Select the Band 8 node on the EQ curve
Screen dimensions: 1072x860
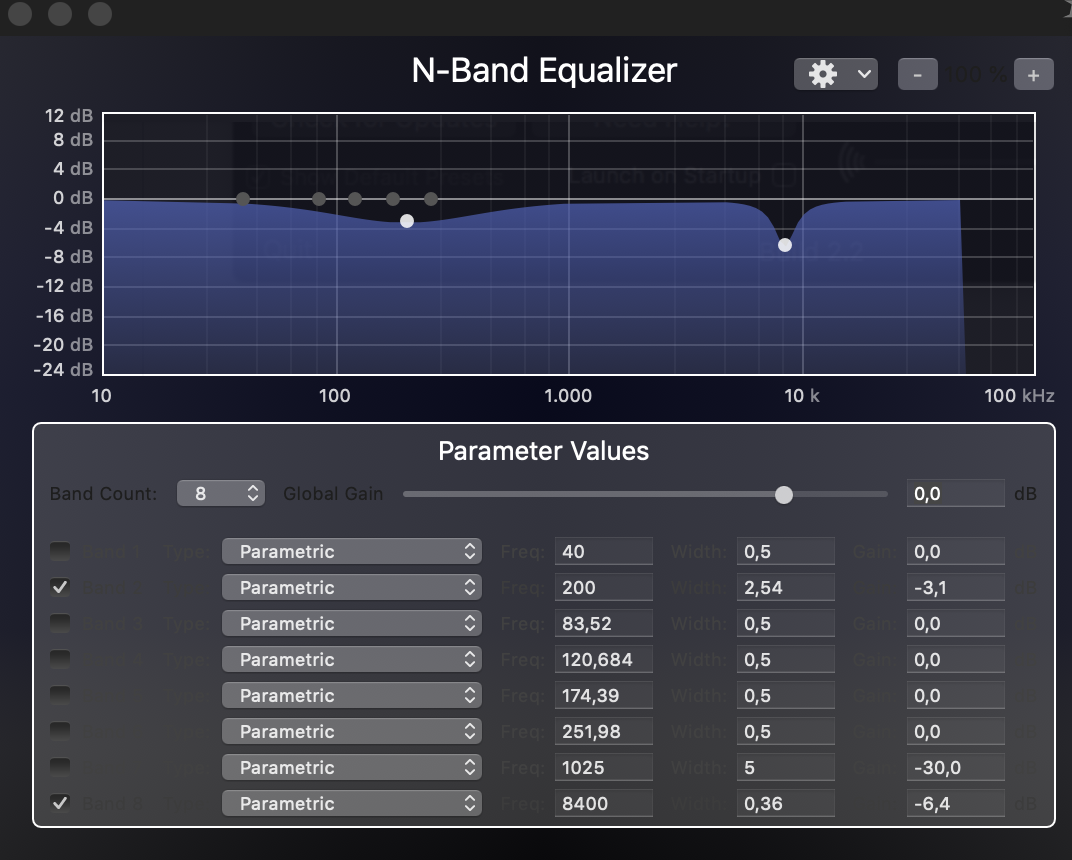point(785,244)
